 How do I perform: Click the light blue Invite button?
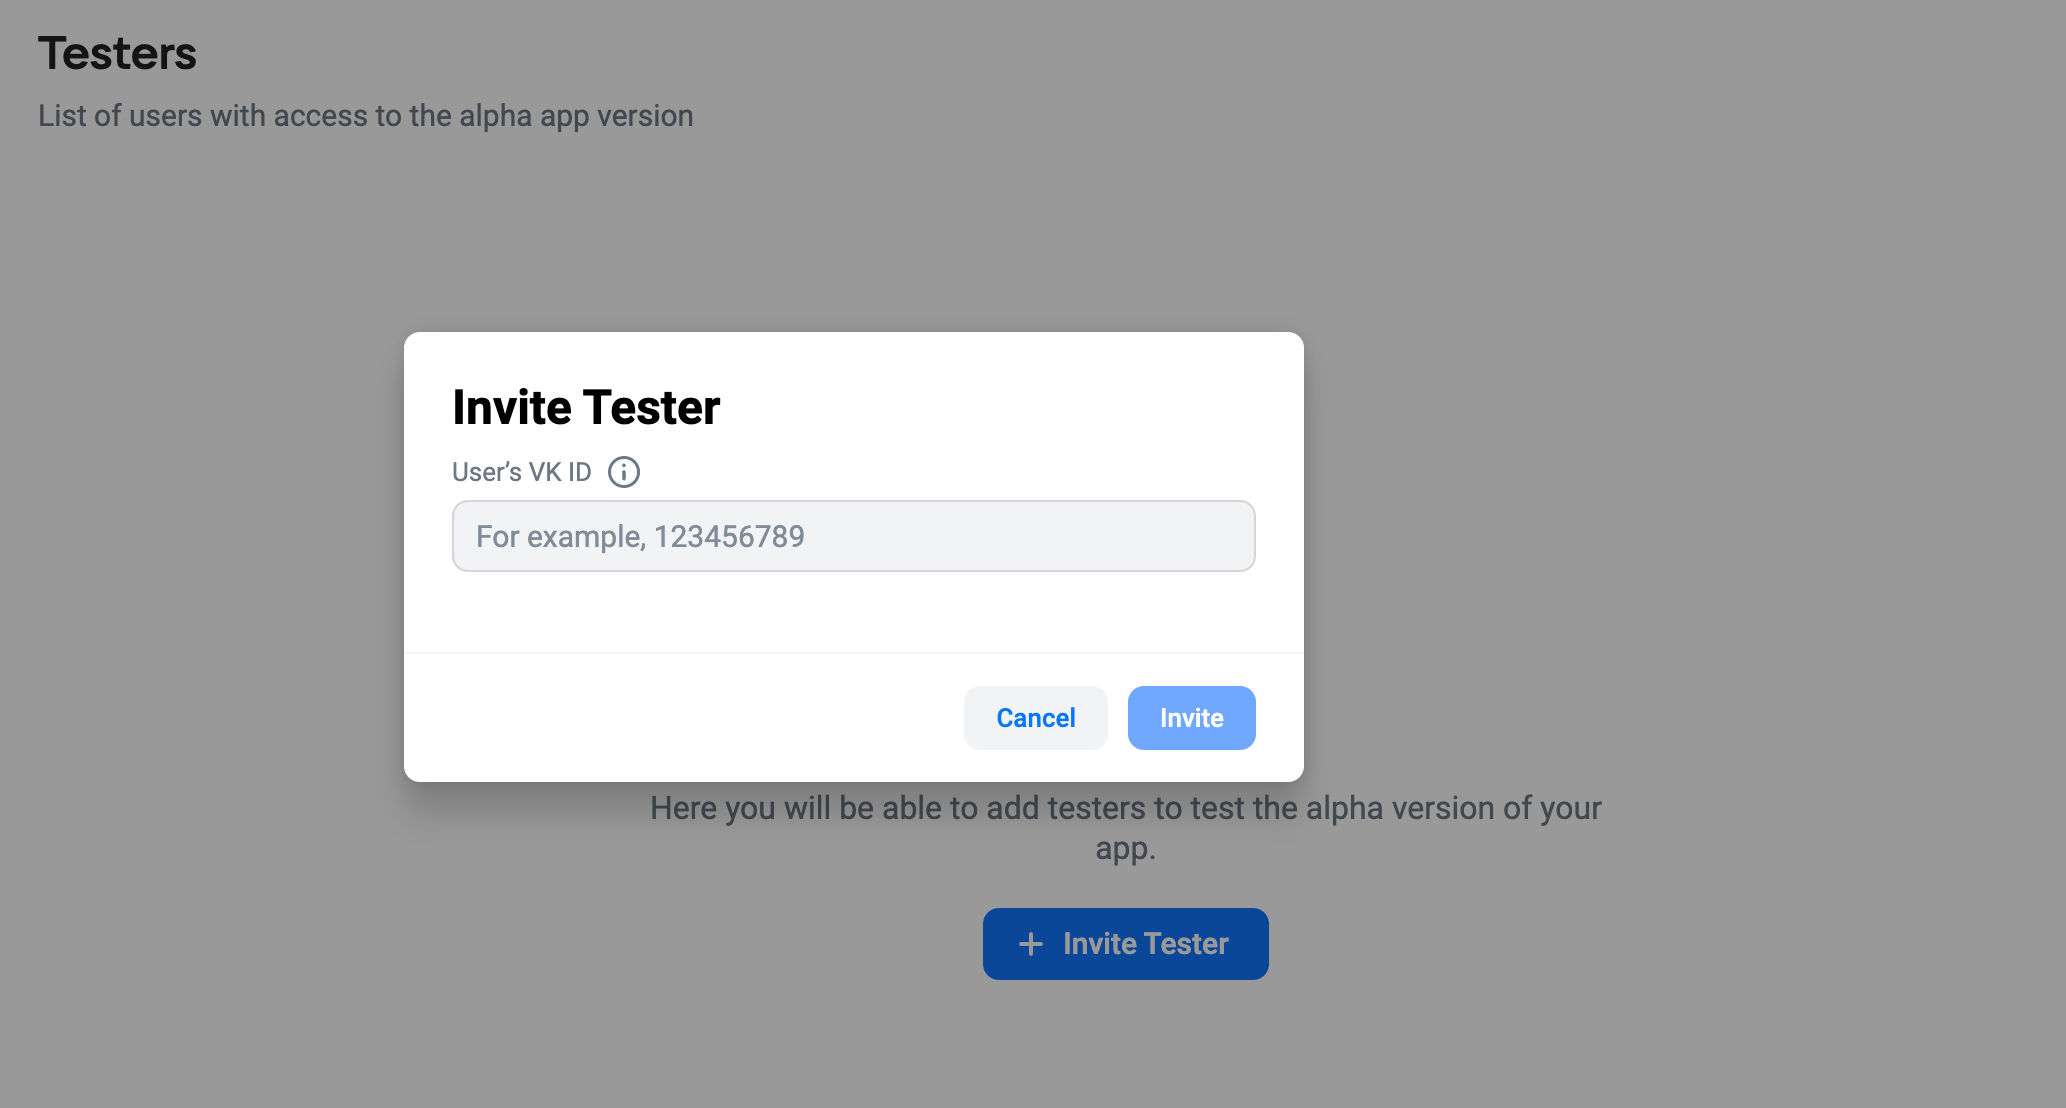[x=1192, y=718]
